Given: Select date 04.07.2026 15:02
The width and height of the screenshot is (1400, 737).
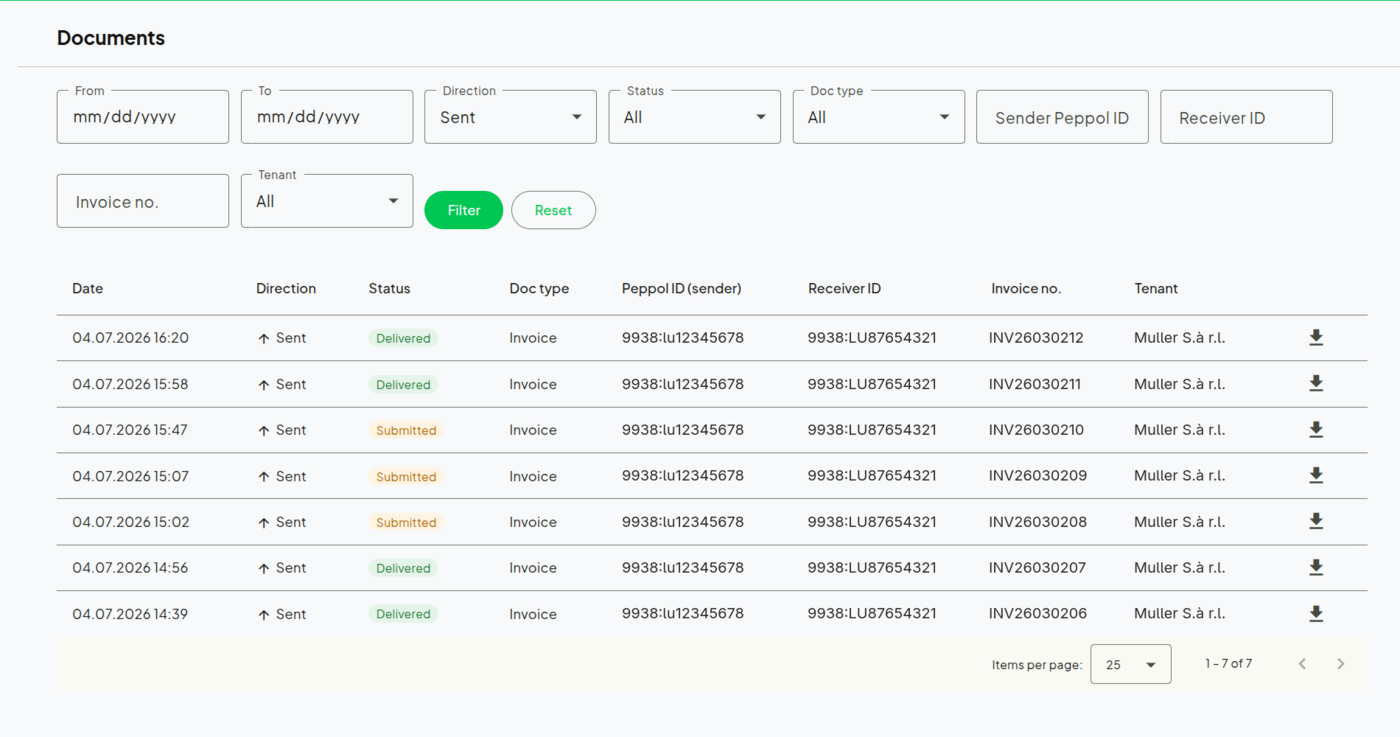Looking at the screenshot, I should coord(131,522).
